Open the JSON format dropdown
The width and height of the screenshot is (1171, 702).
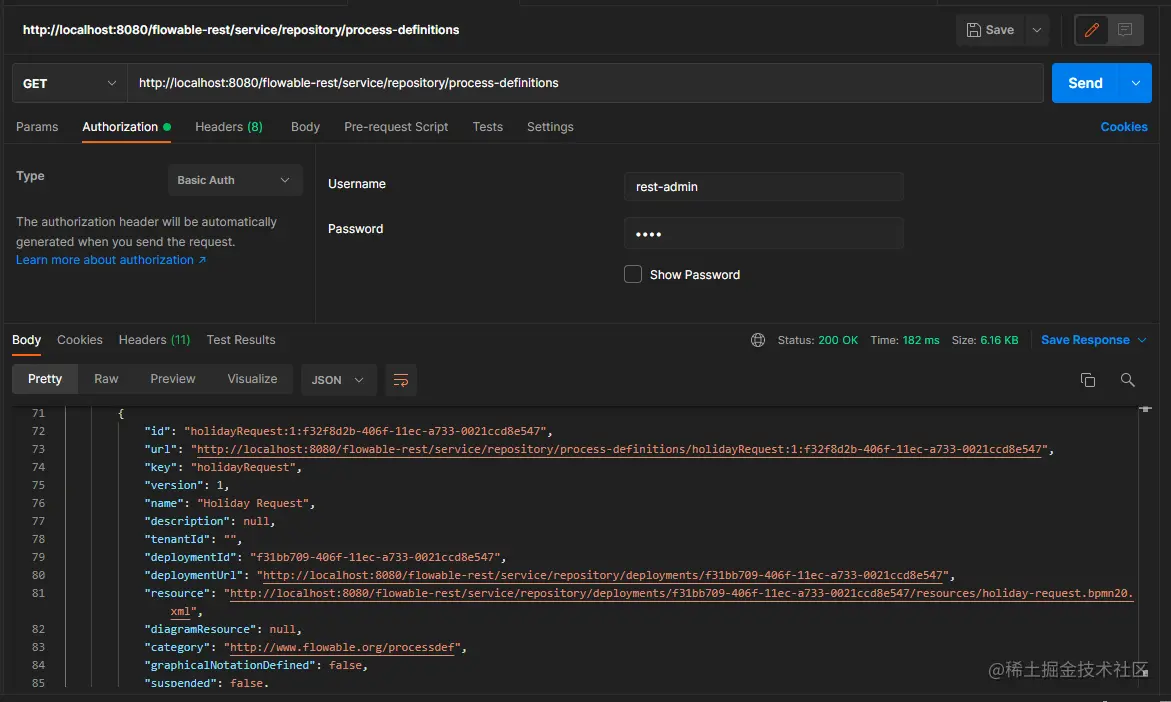(338, 379)
